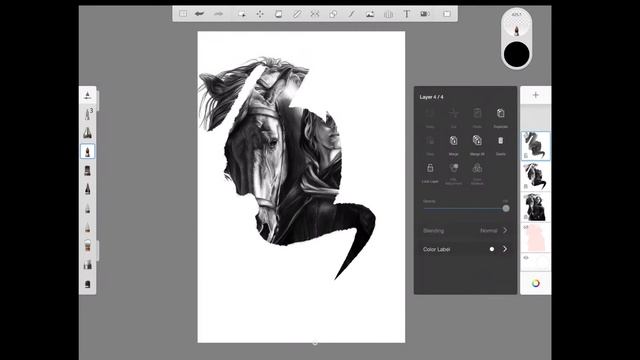640x360 pixels.
Task: Duplicate the current layer
Action: pyautogui.click(x=500, y=118)
